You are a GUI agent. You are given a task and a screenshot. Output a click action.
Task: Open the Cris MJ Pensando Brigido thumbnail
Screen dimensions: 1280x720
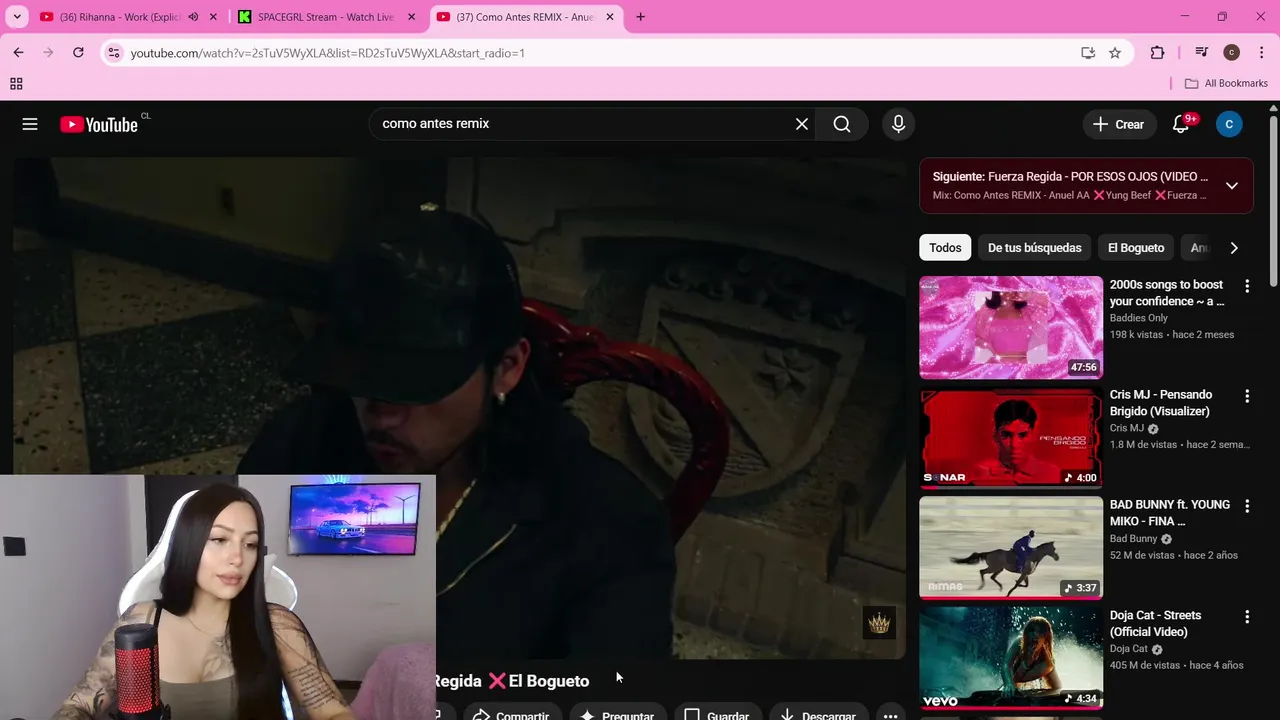pos(1011,438)
